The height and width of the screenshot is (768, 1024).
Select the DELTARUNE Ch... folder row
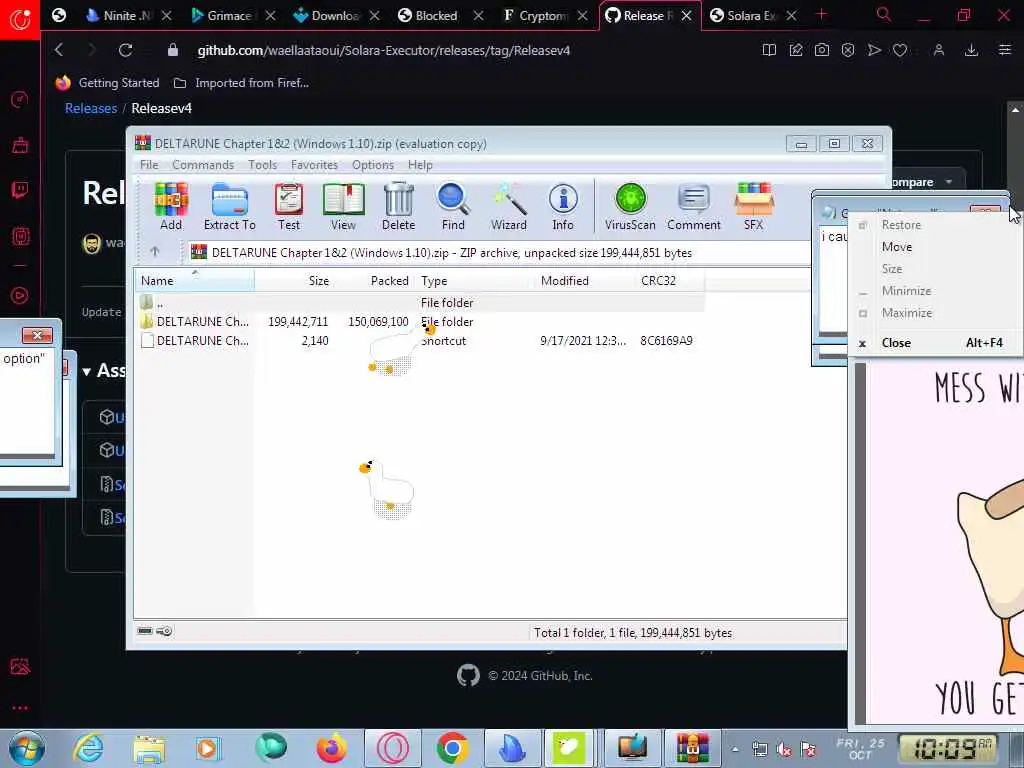[418, 321]
